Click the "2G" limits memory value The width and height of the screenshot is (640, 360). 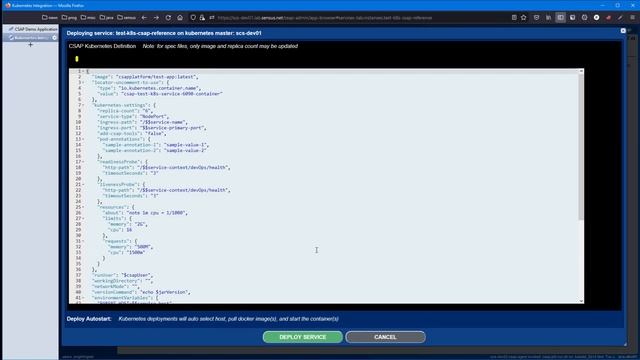click(x=140, y=224)
